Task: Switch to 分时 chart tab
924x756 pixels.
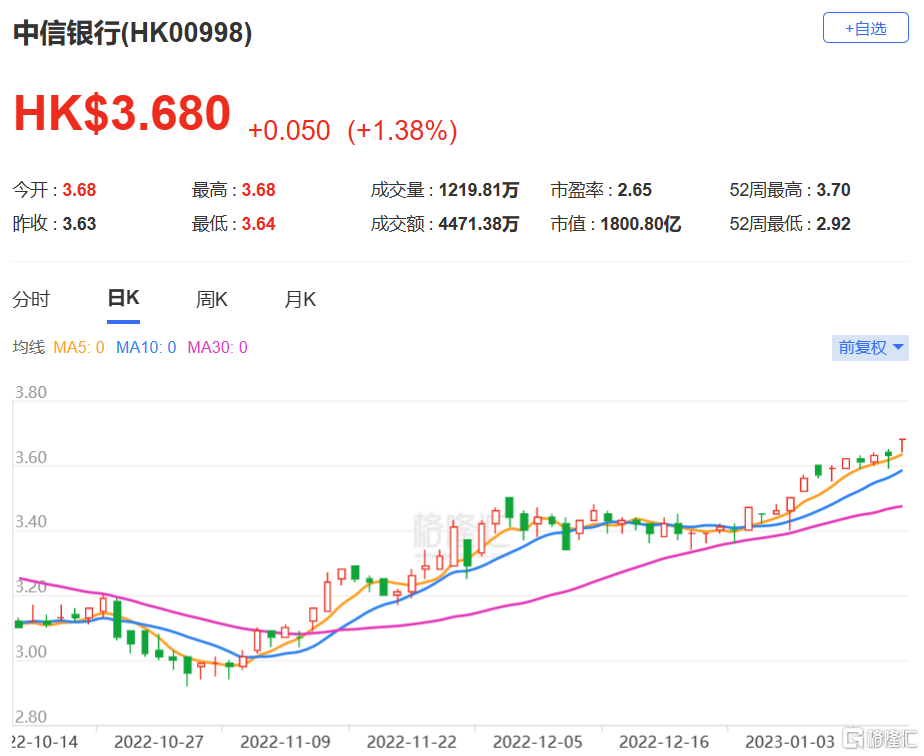Action: pyautogui.click(x=31, y=299)
